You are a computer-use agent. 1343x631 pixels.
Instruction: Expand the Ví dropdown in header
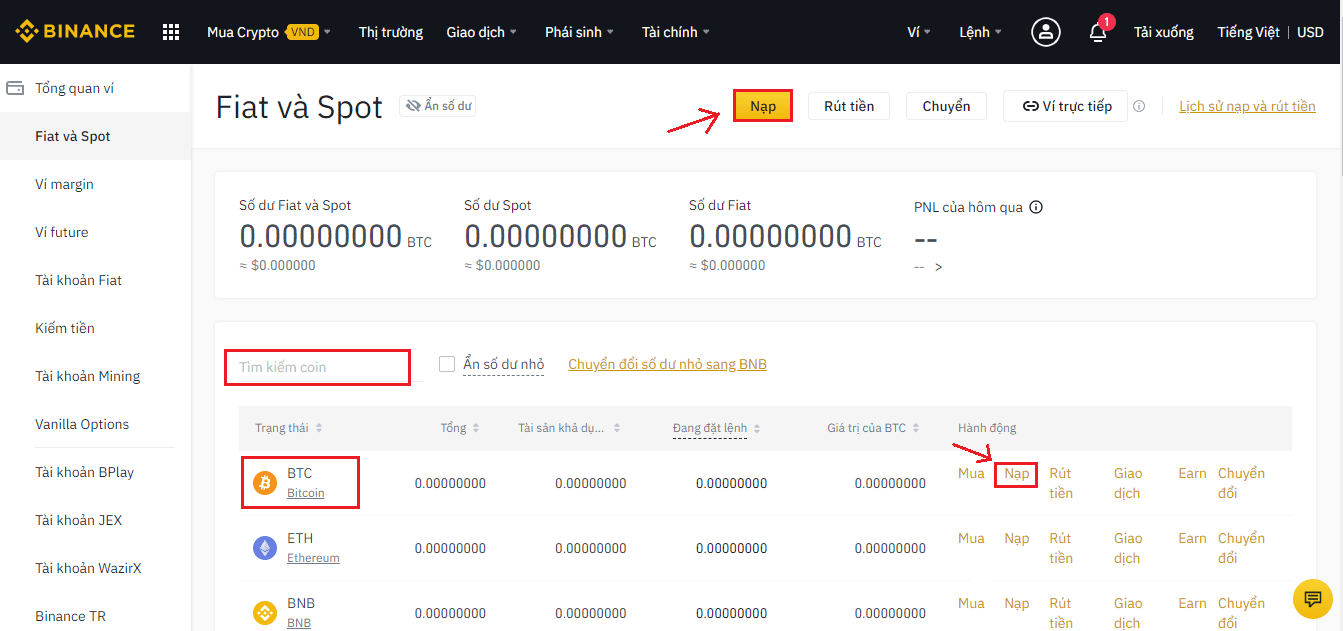point(919,32)
